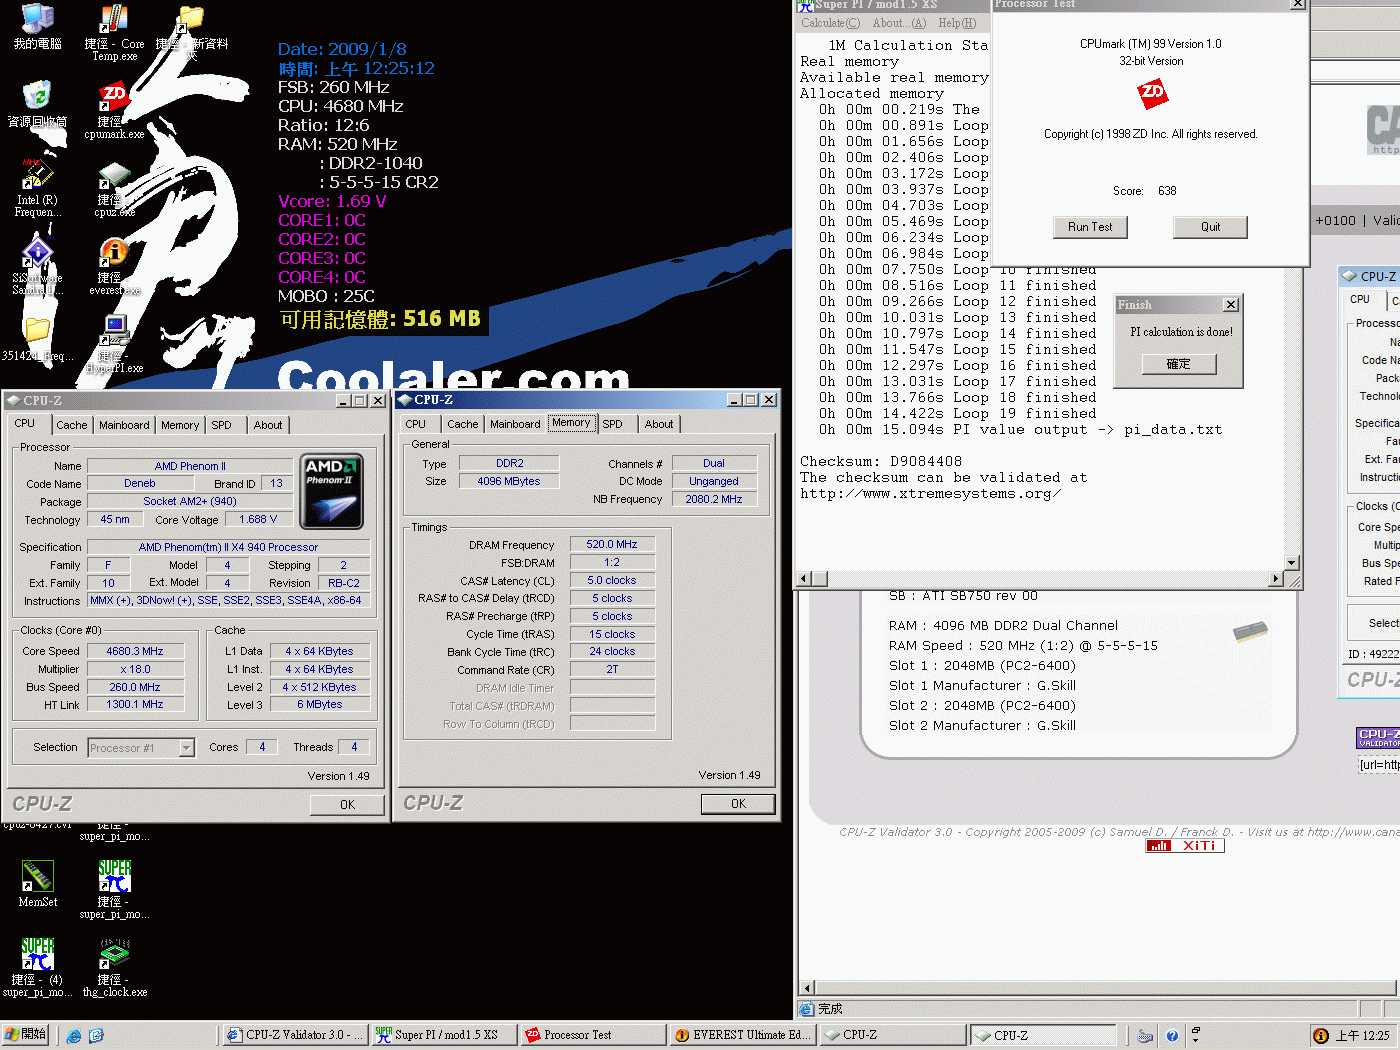Click Super PI horizontal scrollbar right arrow

1275,579
